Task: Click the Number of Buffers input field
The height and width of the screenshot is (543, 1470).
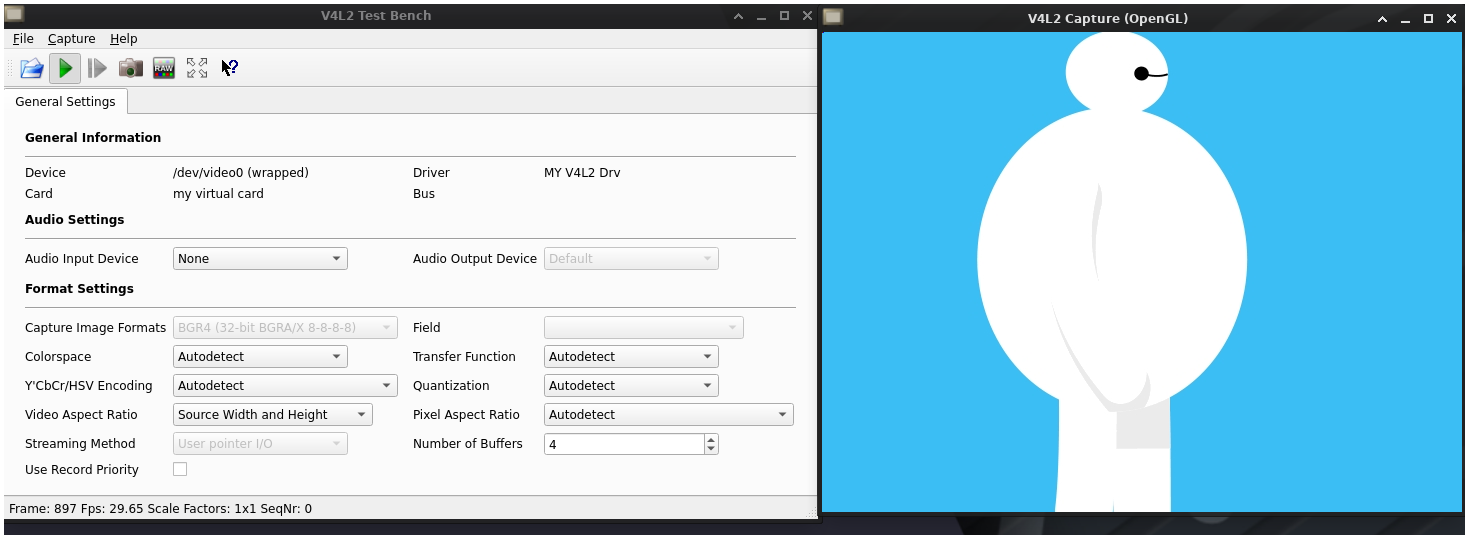Action: pos(624,443)
